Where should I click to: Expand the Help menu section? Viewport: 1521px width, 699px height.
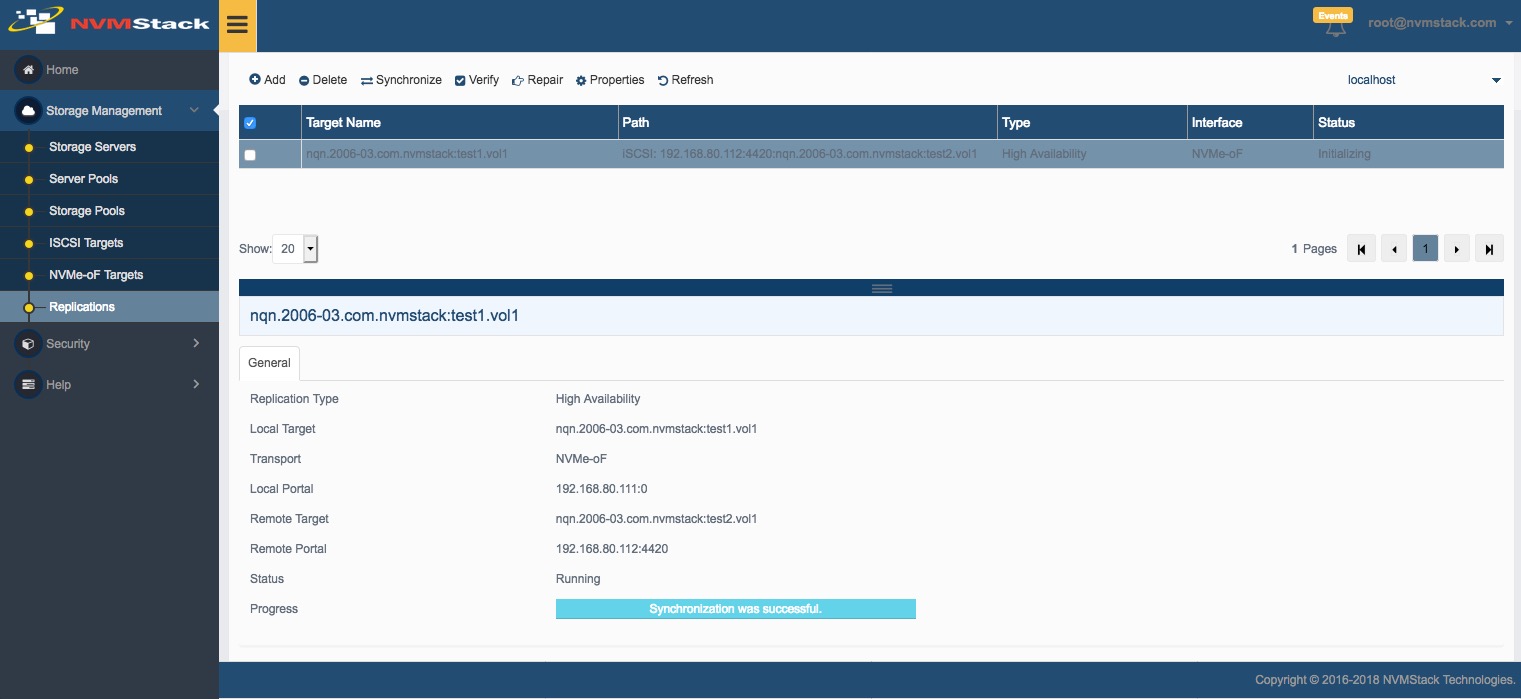pyautogui.click(x=195, y=385)
